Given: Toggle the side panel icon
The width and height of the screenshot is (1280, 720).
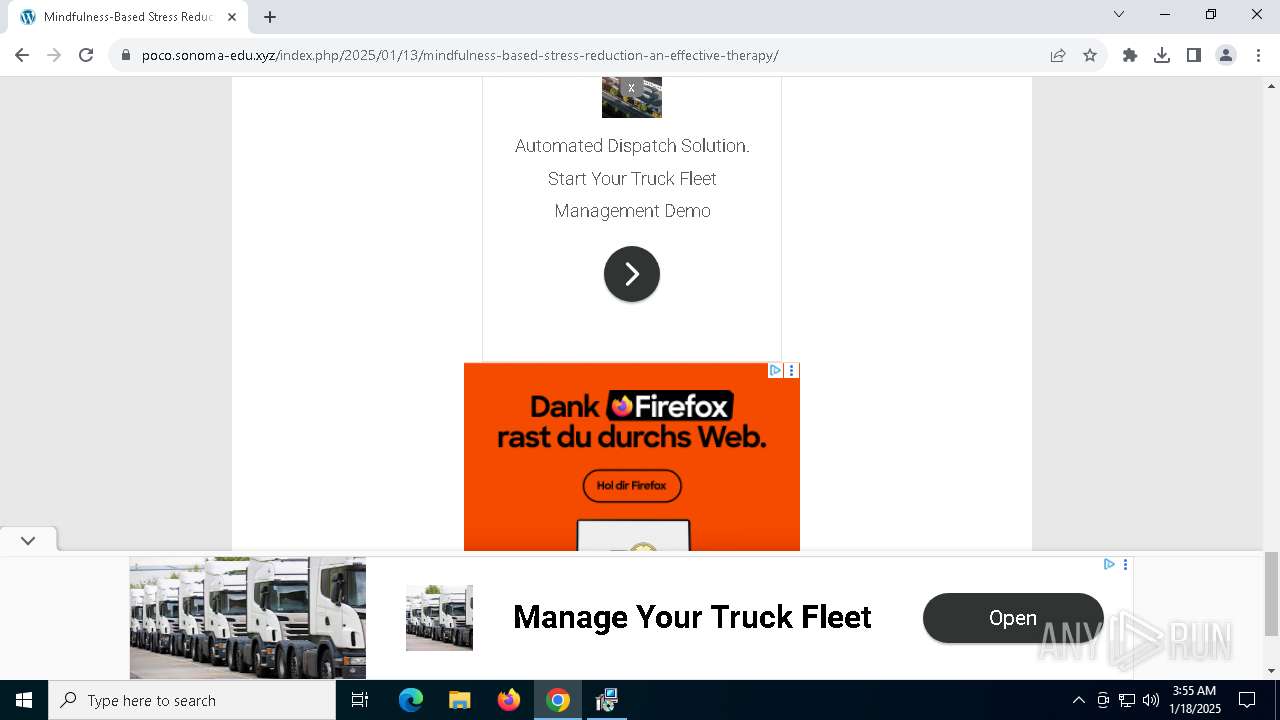Looking at the screenshot, I should pyautogui.click(x=1194, y=55).
